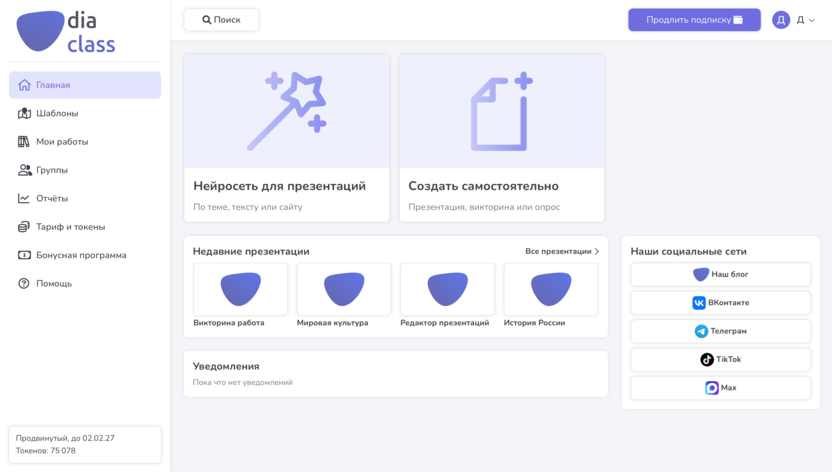Go to Шаблоны section
The height and width of the screenshot is (472, 832).
(85, 113)
